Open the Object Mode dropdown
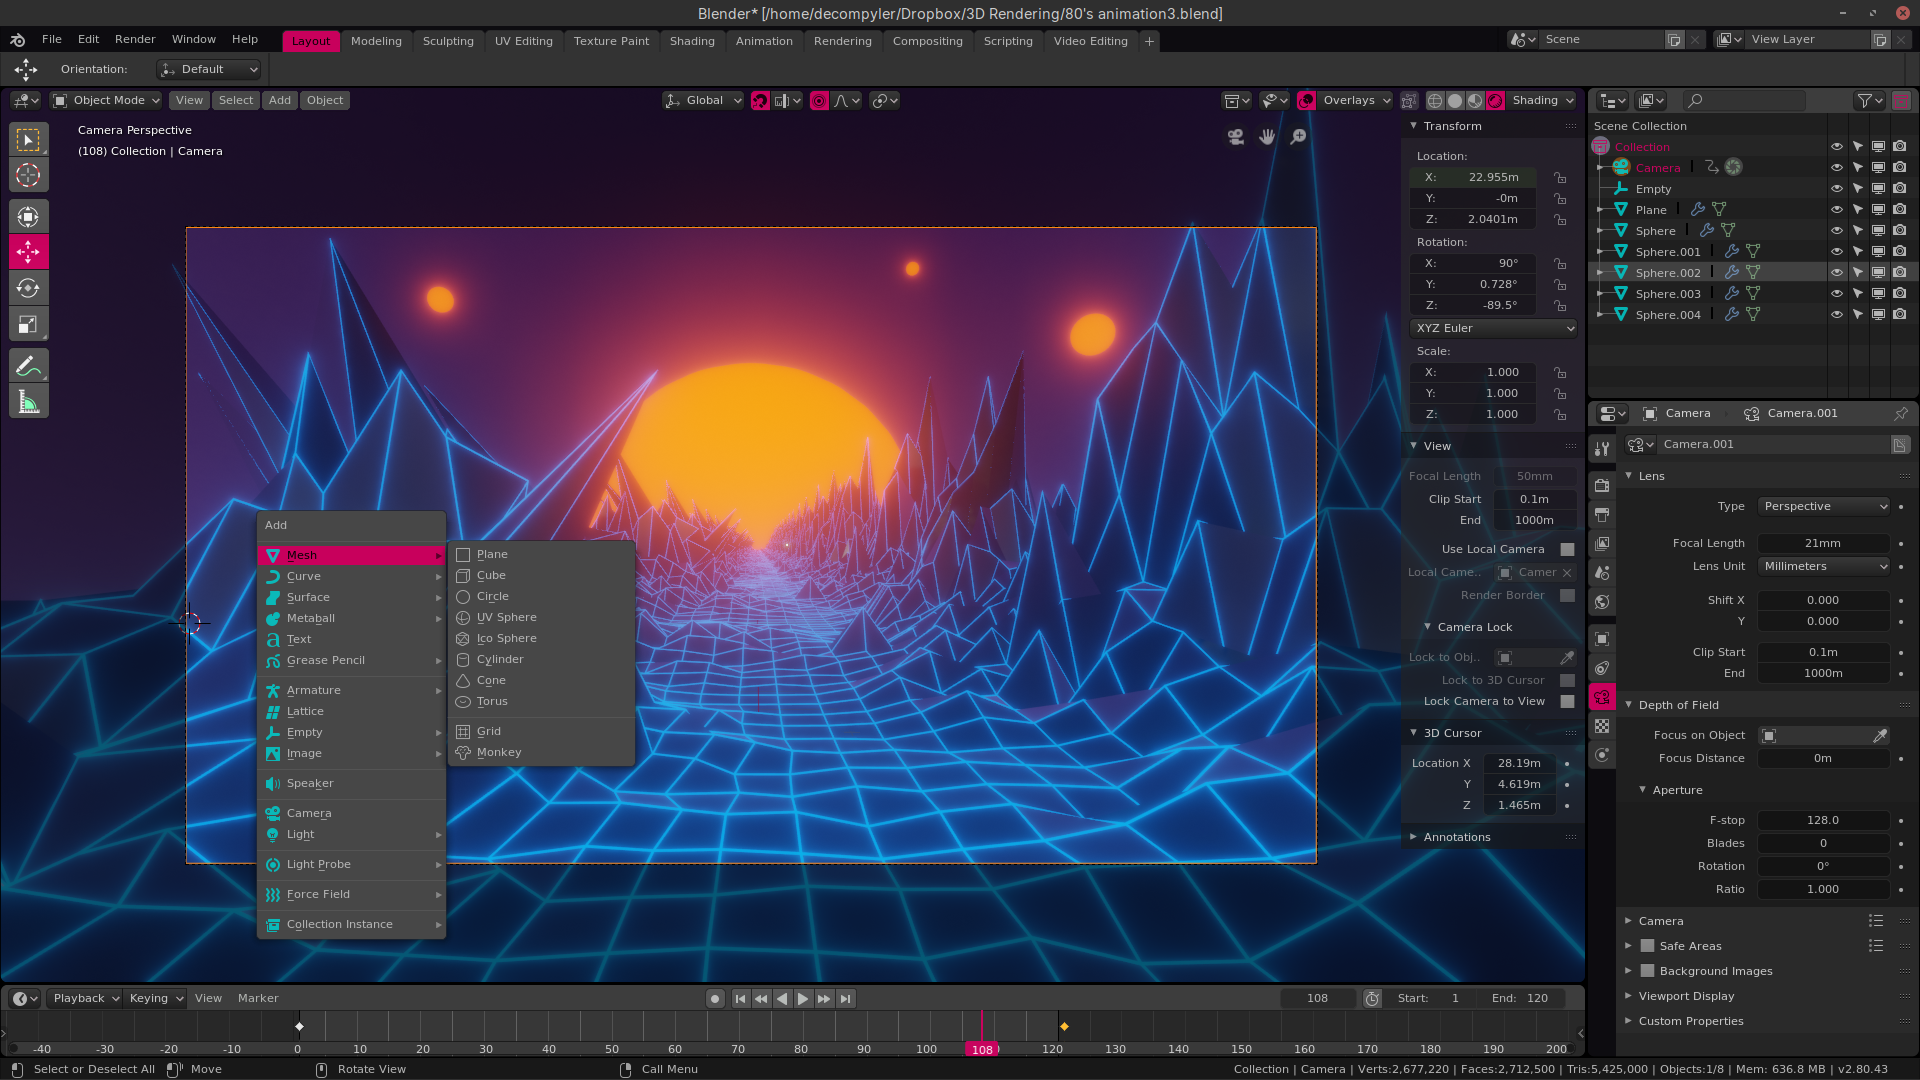This screenshot has height=1080, width=1920. [x=106, y=100]
